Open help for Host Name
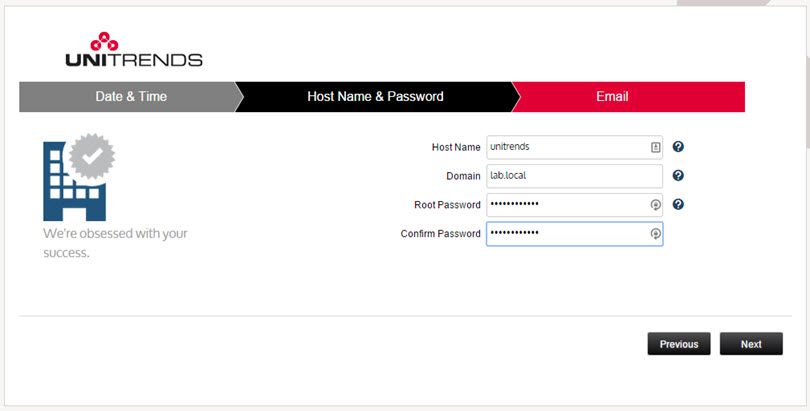 pyautogui.click(x=678, y=147)
